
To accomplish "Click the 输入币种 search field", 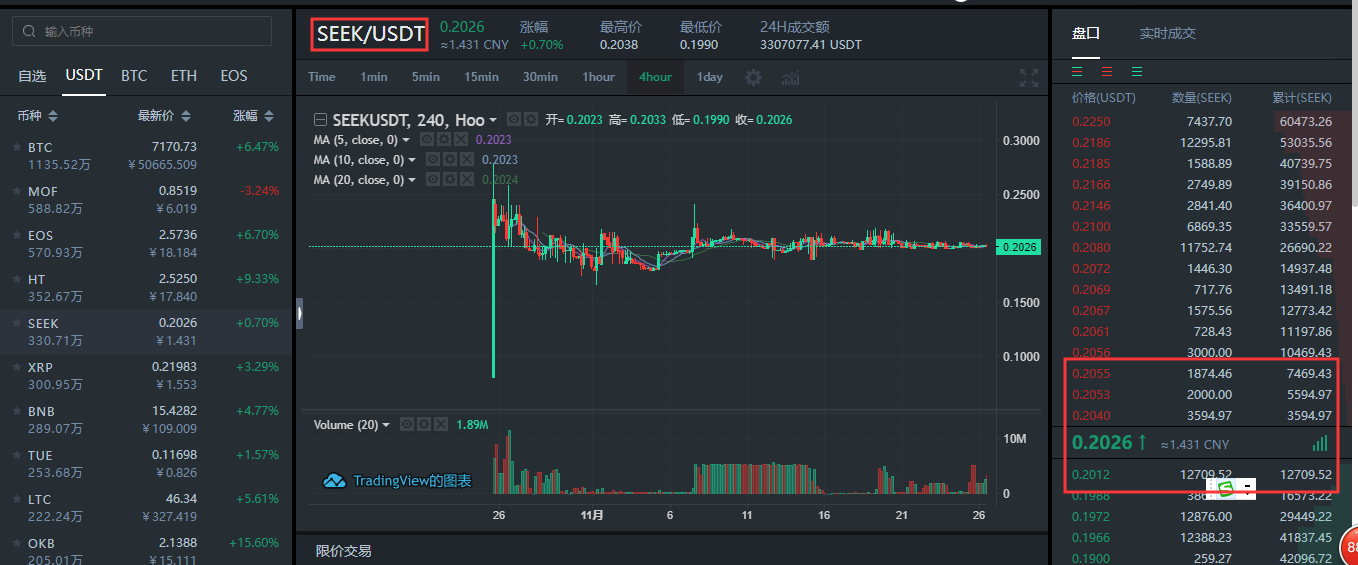I will click(x=142, y=31).
